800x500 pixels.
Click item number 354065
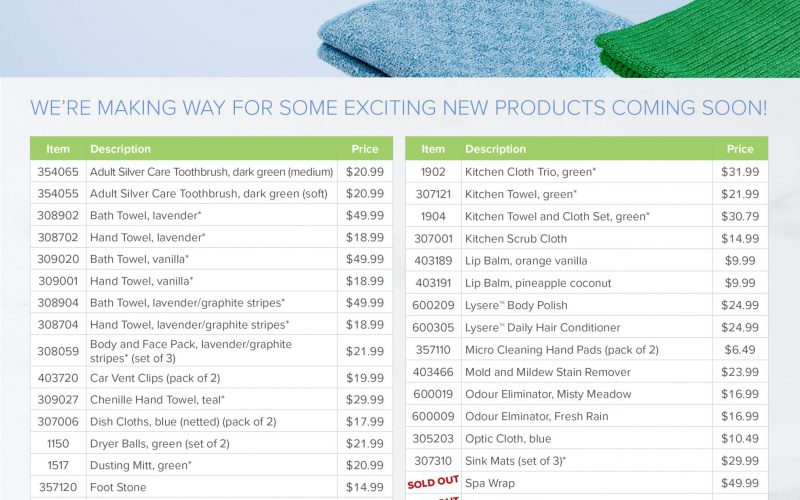(58, 172)
